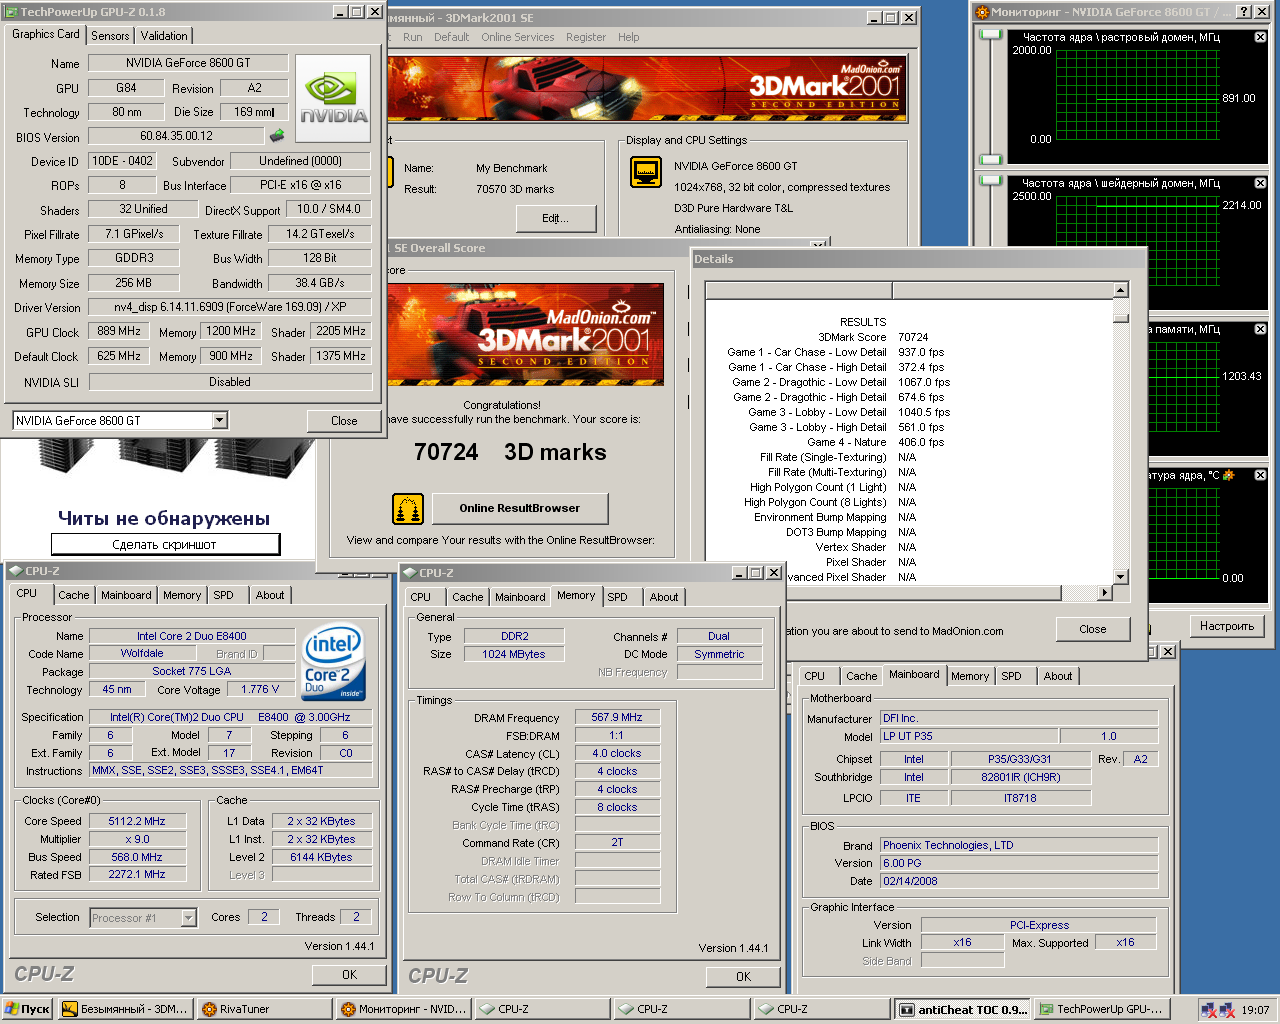Click the BIOS Version field 60.84.35.00.12
The height and width of the screenshot is (1024, 1280).
[x=176, y=136]
